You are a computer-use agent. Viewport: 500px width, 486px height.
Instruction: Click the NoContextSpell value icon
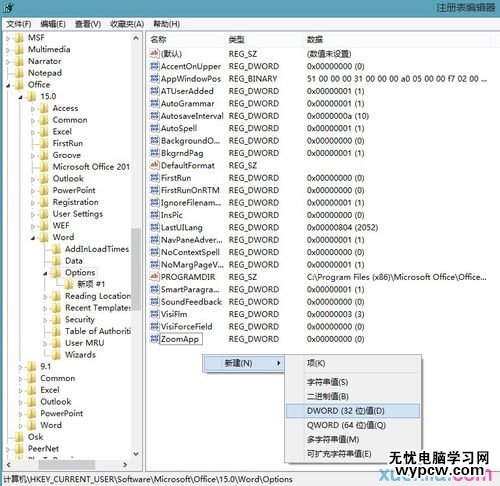tap(154, 252)
